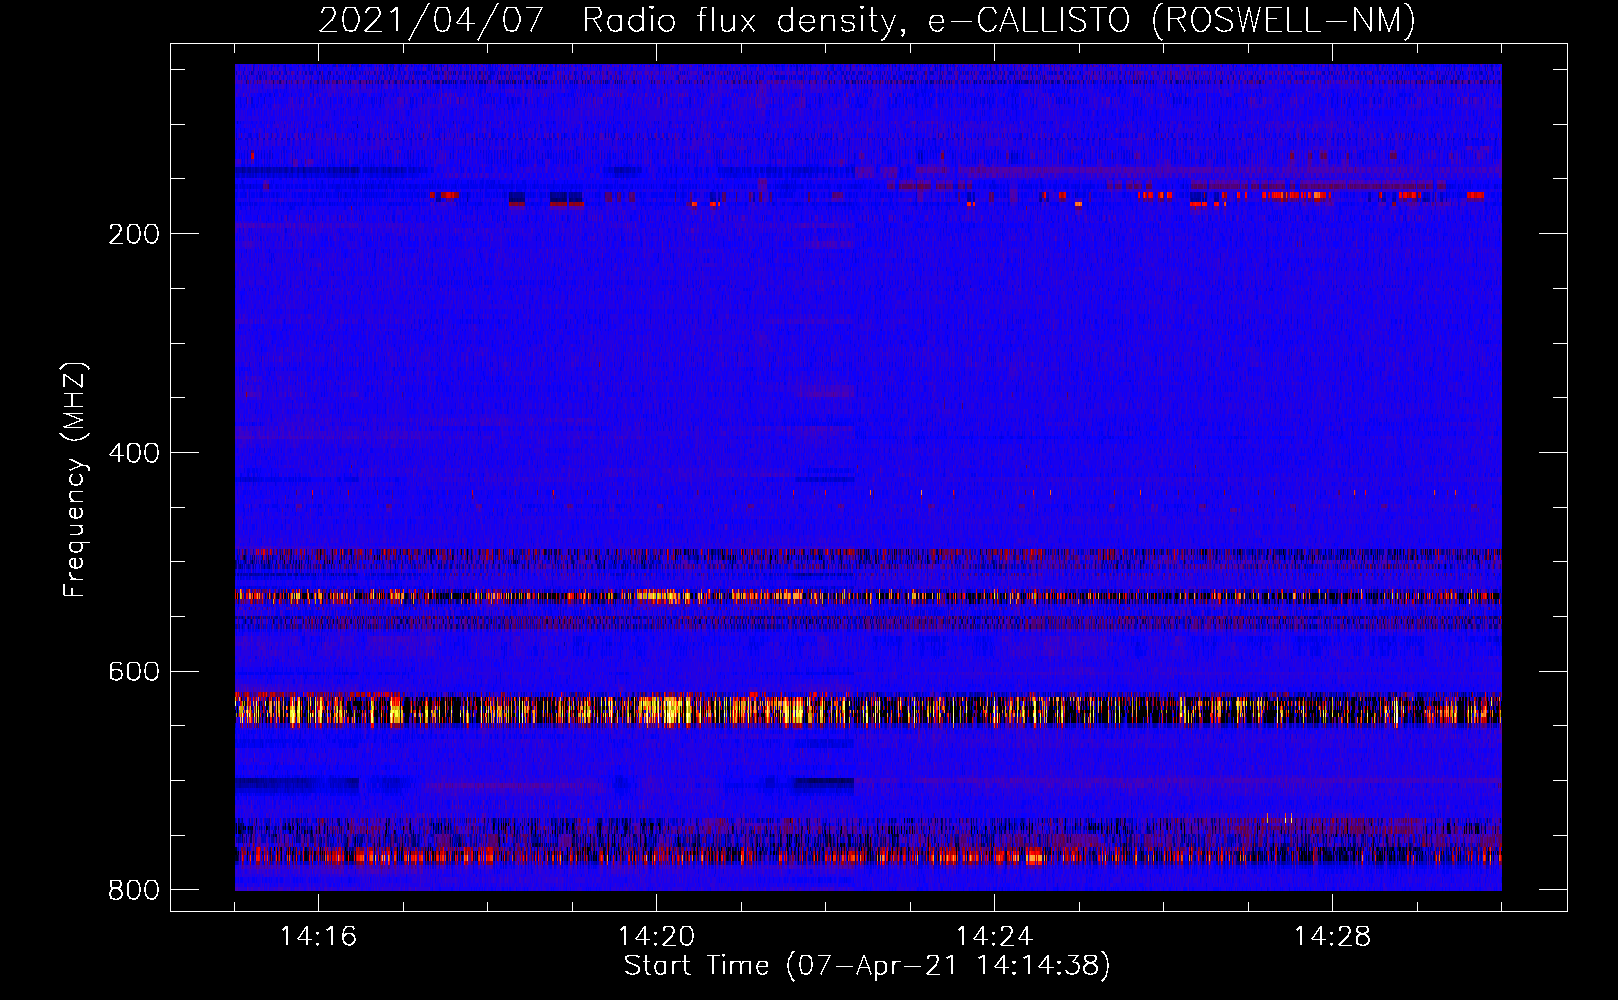
Task: Select the 800 frequency tick label
Action: click(x=134, y=890)
